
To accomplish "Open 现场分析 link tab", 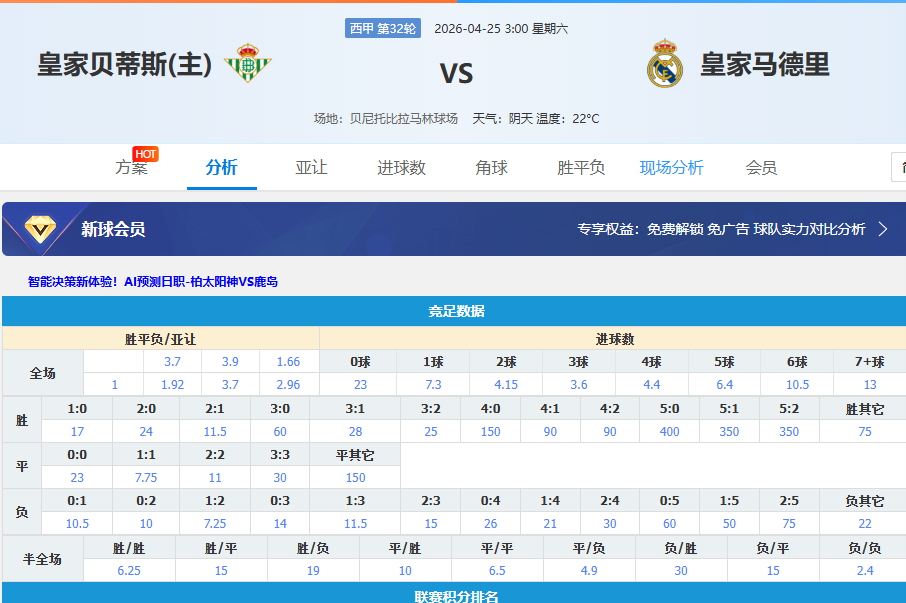I will pos(671,168).
